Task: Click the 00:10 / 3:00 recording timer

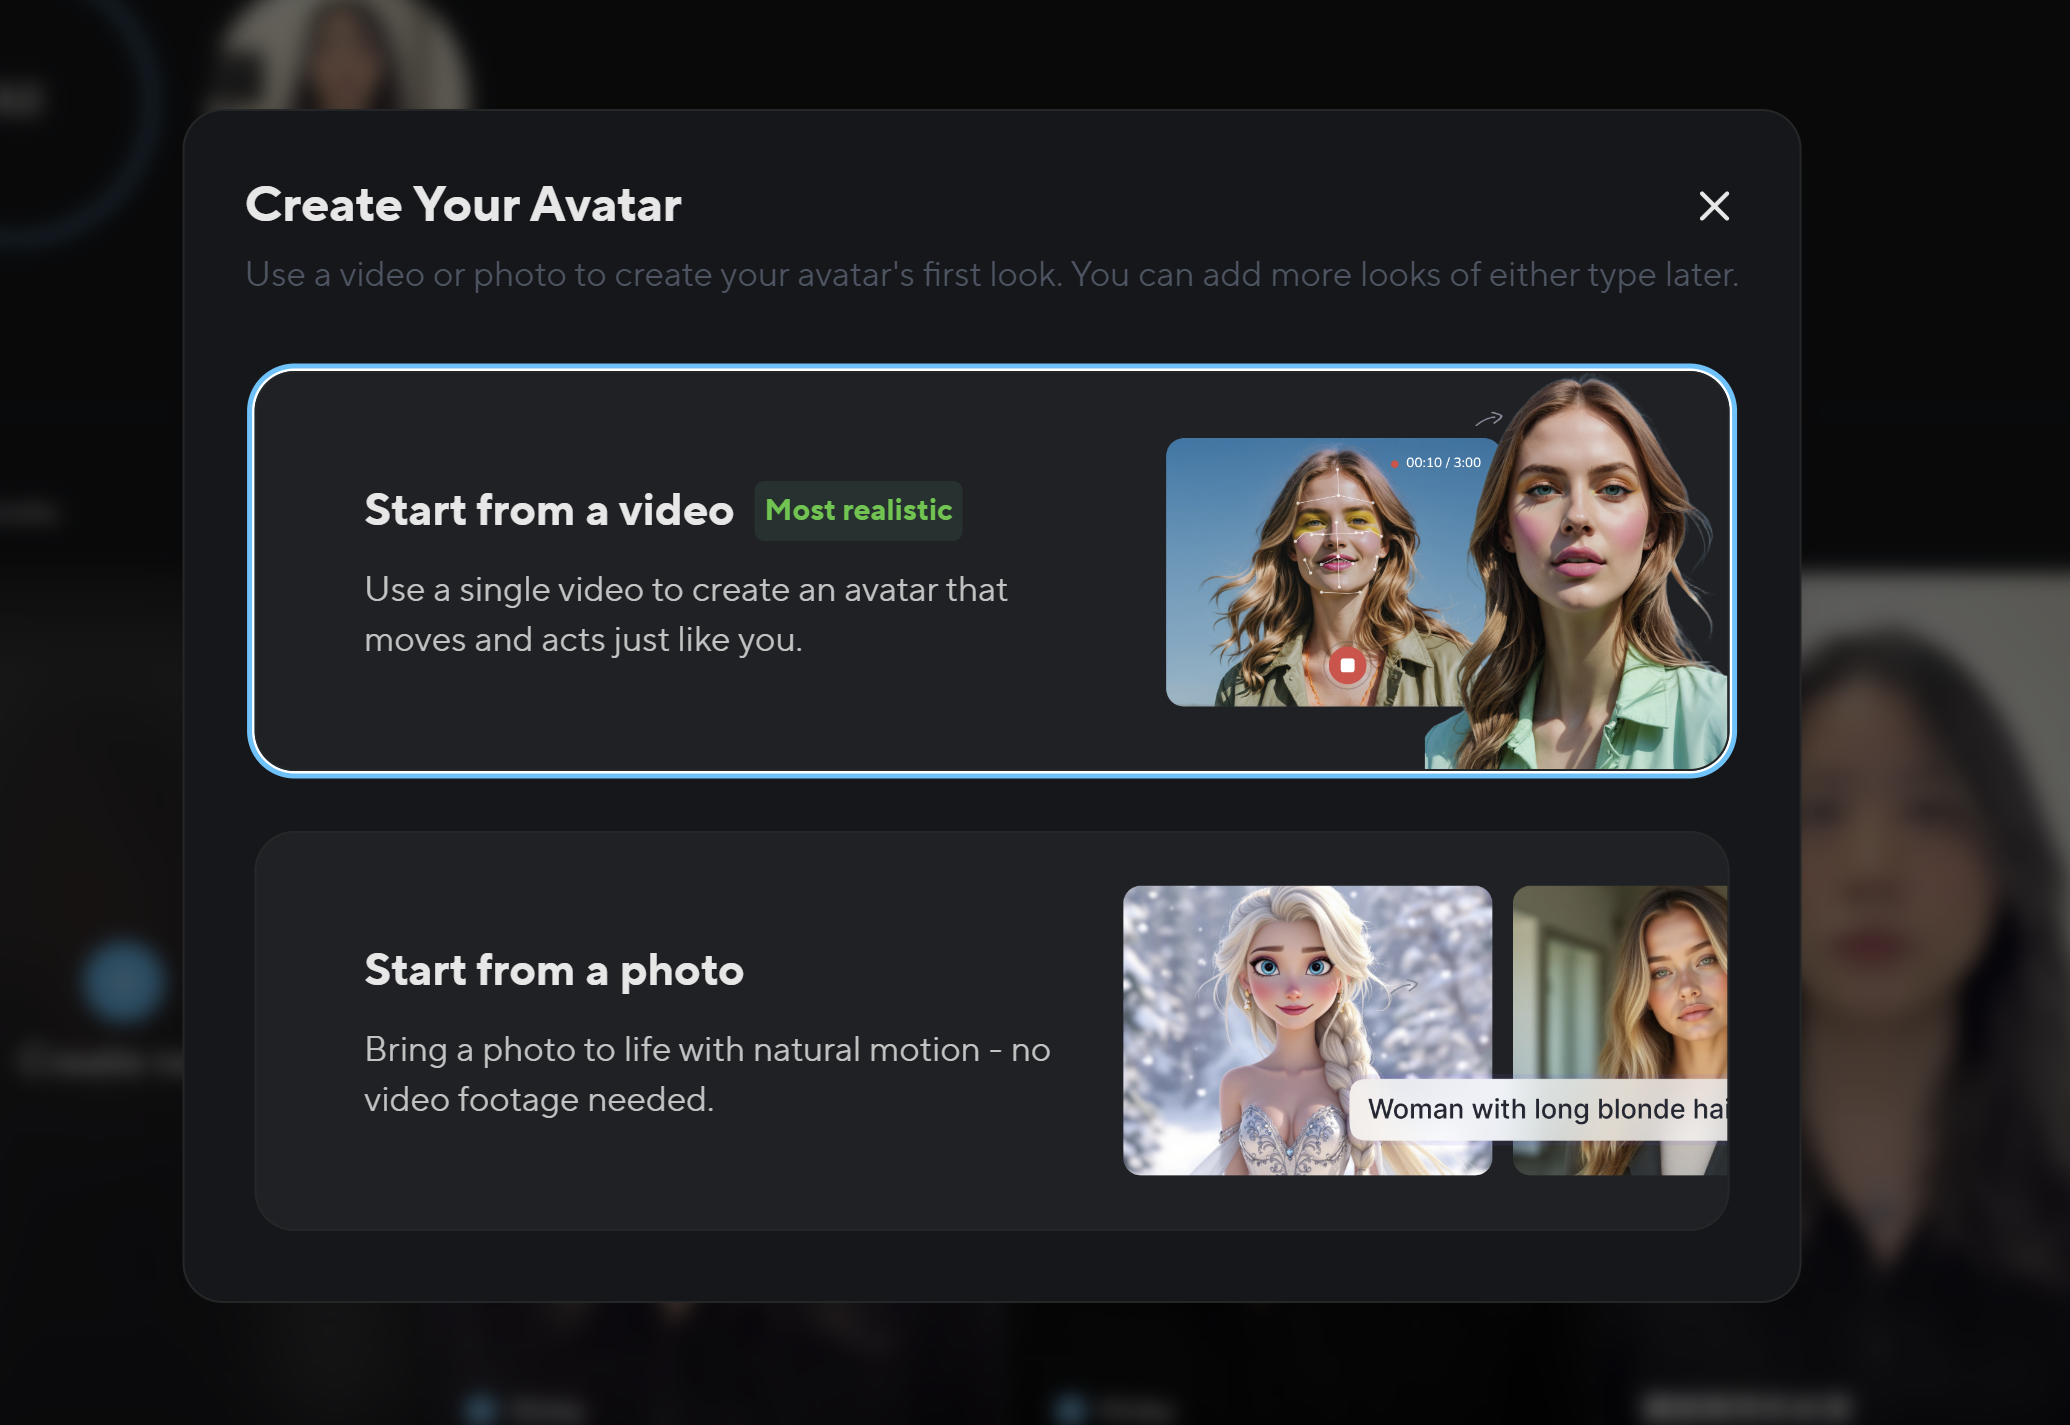Action: pyautogui.click(x=1443, y=463)
